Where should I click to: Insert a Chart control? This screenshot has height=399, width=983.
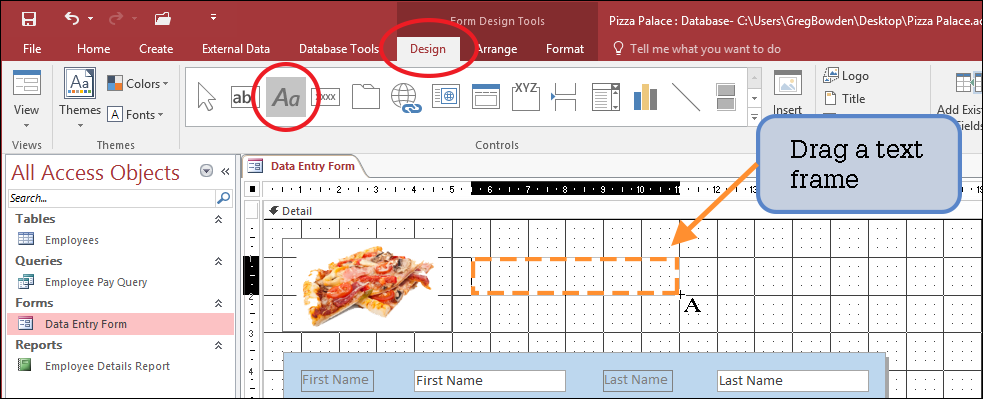[x=645, y=97]
